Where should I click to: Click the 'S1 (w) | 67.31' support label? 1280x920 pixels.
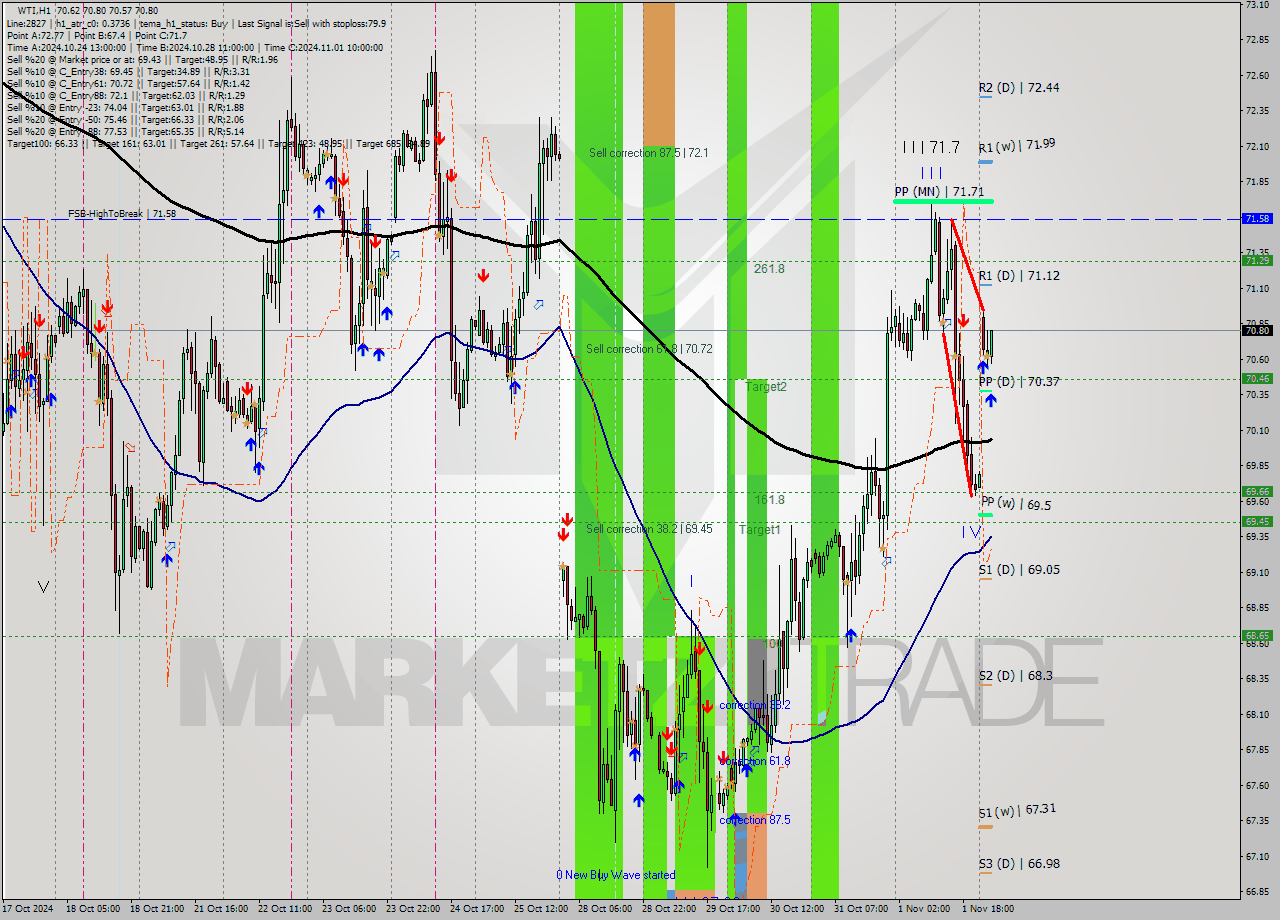tap(1017, 810)
